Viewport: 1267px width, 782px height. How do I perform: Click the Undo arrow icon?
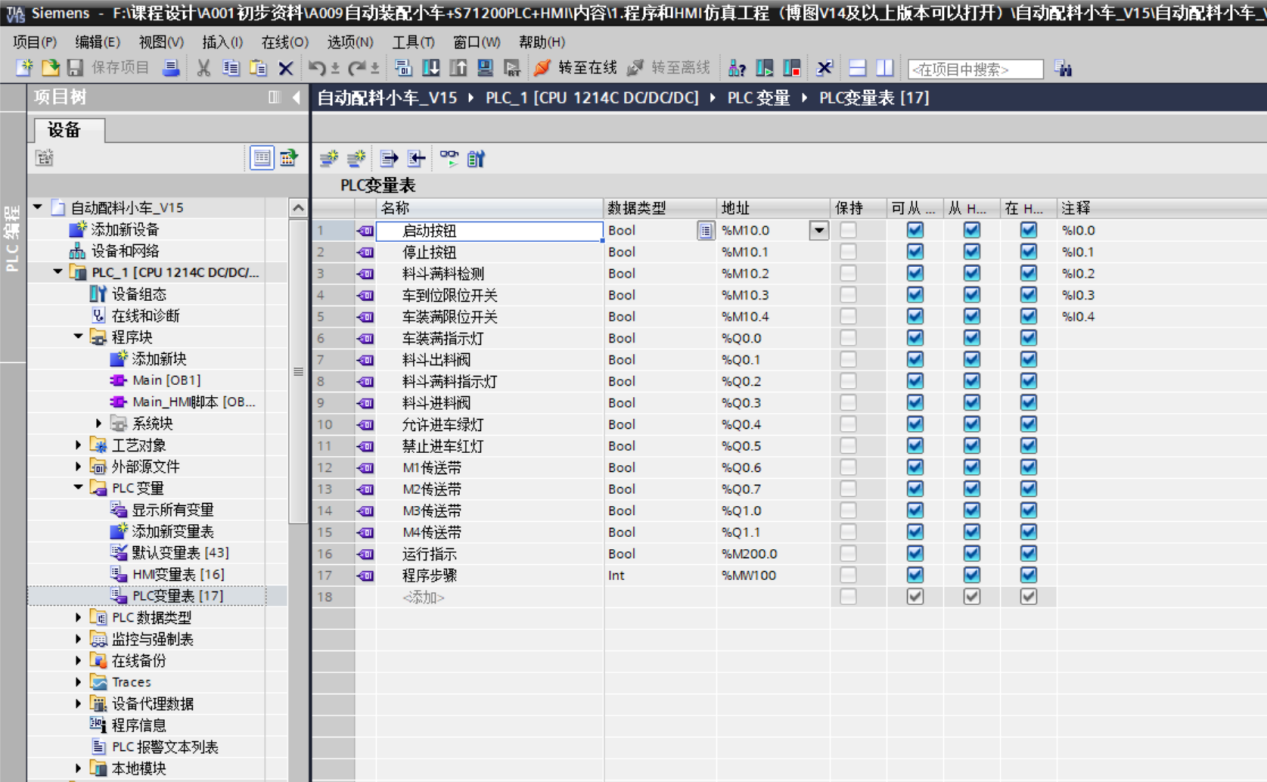pos(317,68)
